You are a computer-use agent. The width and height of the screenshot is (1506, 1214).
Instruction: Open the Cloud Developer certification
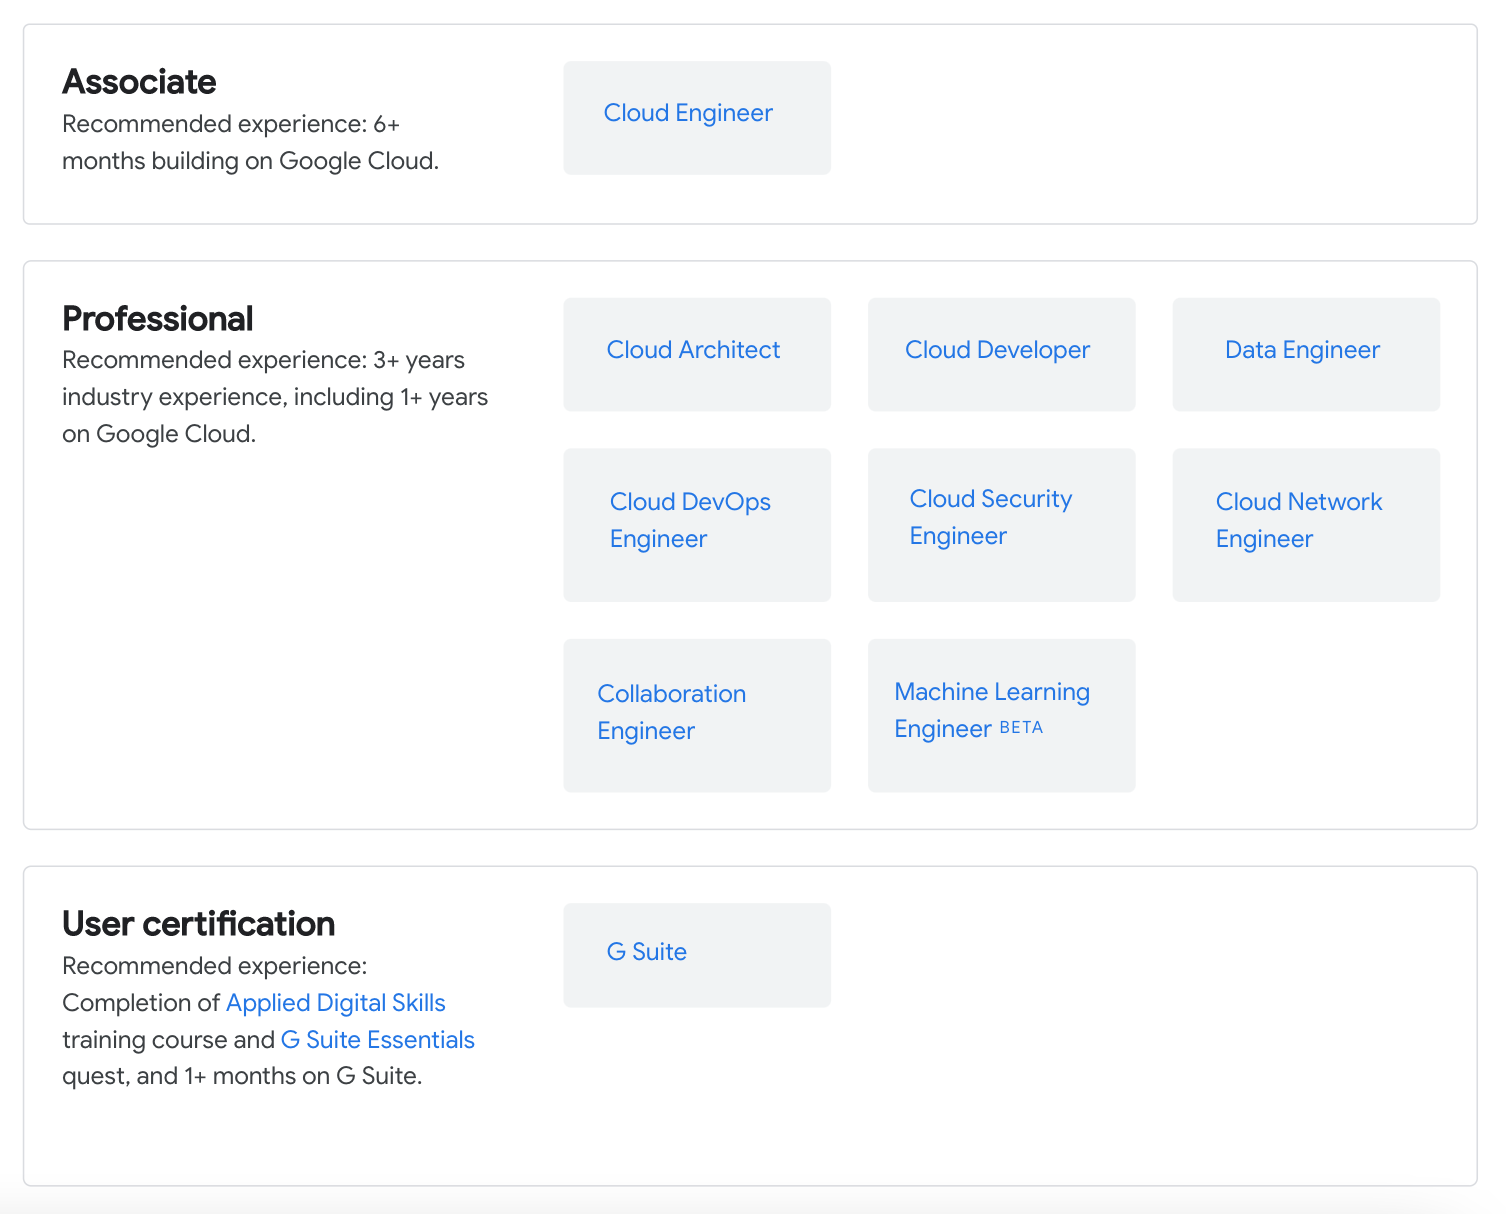[x=1001, y=354]
